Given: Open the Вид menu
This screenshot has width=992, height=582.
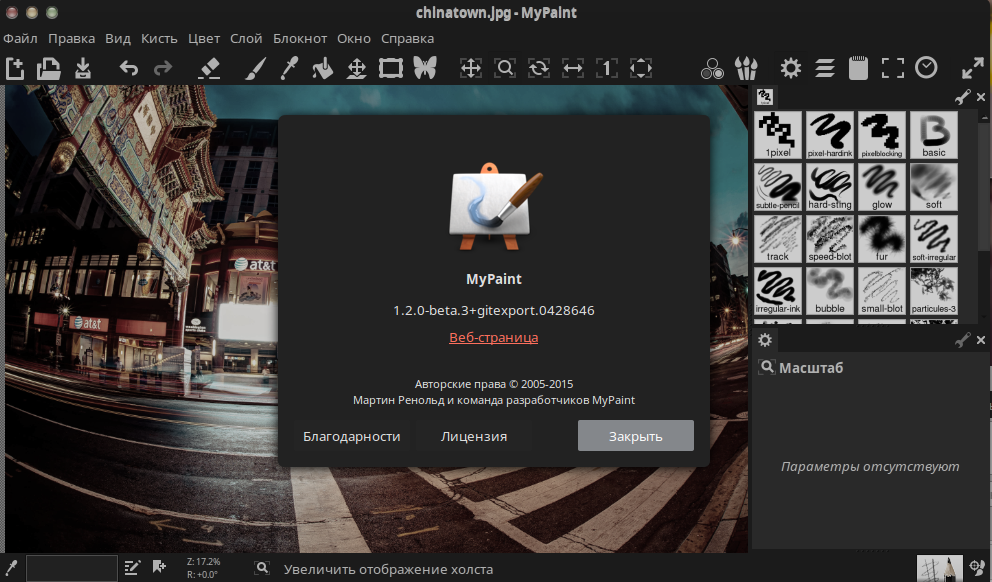Looking at the screenshot, I should coord(118,39).
